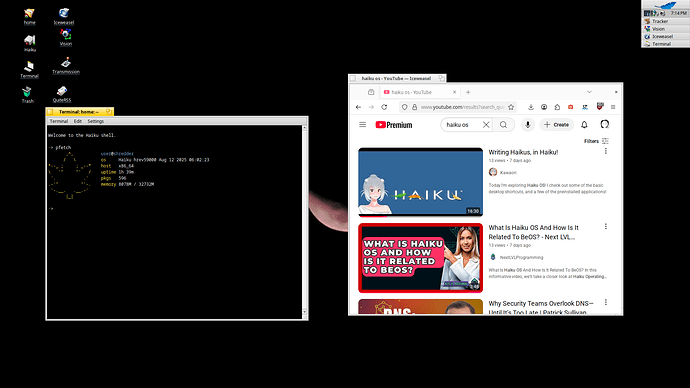Select Vision in the Deskbar
The width and height of the screenshot is (690, 388).
click(x=665, y=29)
